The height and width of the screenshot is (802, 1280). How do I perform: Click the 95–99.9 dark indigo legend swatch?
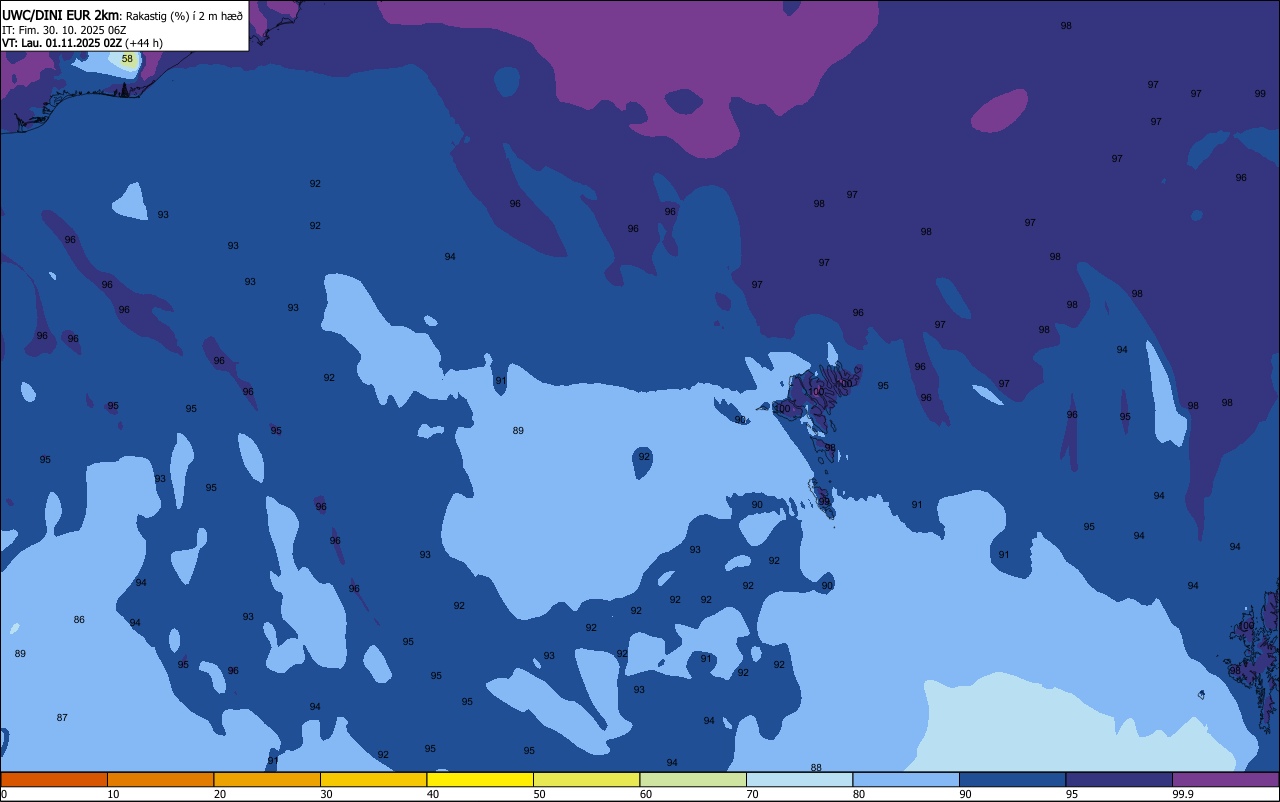(1119, 779)
